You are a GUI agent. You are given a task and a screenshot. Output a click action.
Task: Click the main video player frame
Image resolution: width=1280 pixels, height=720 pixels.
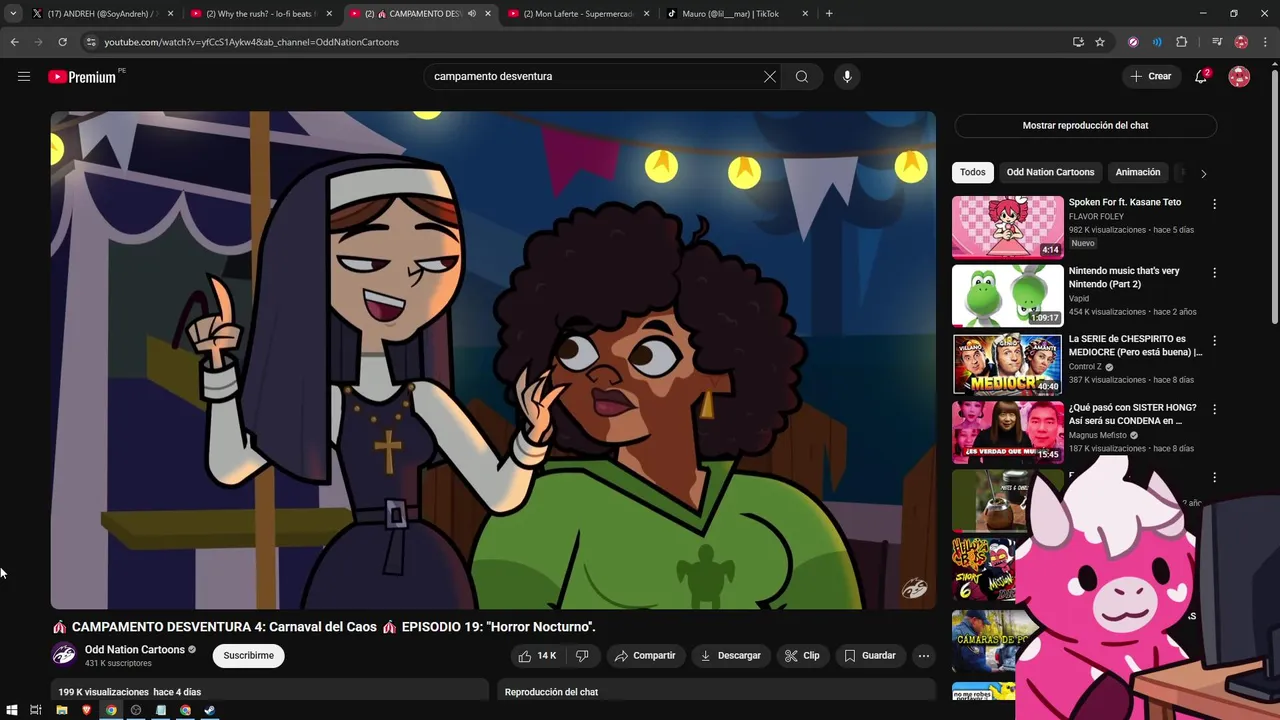[x=493, y=360]
